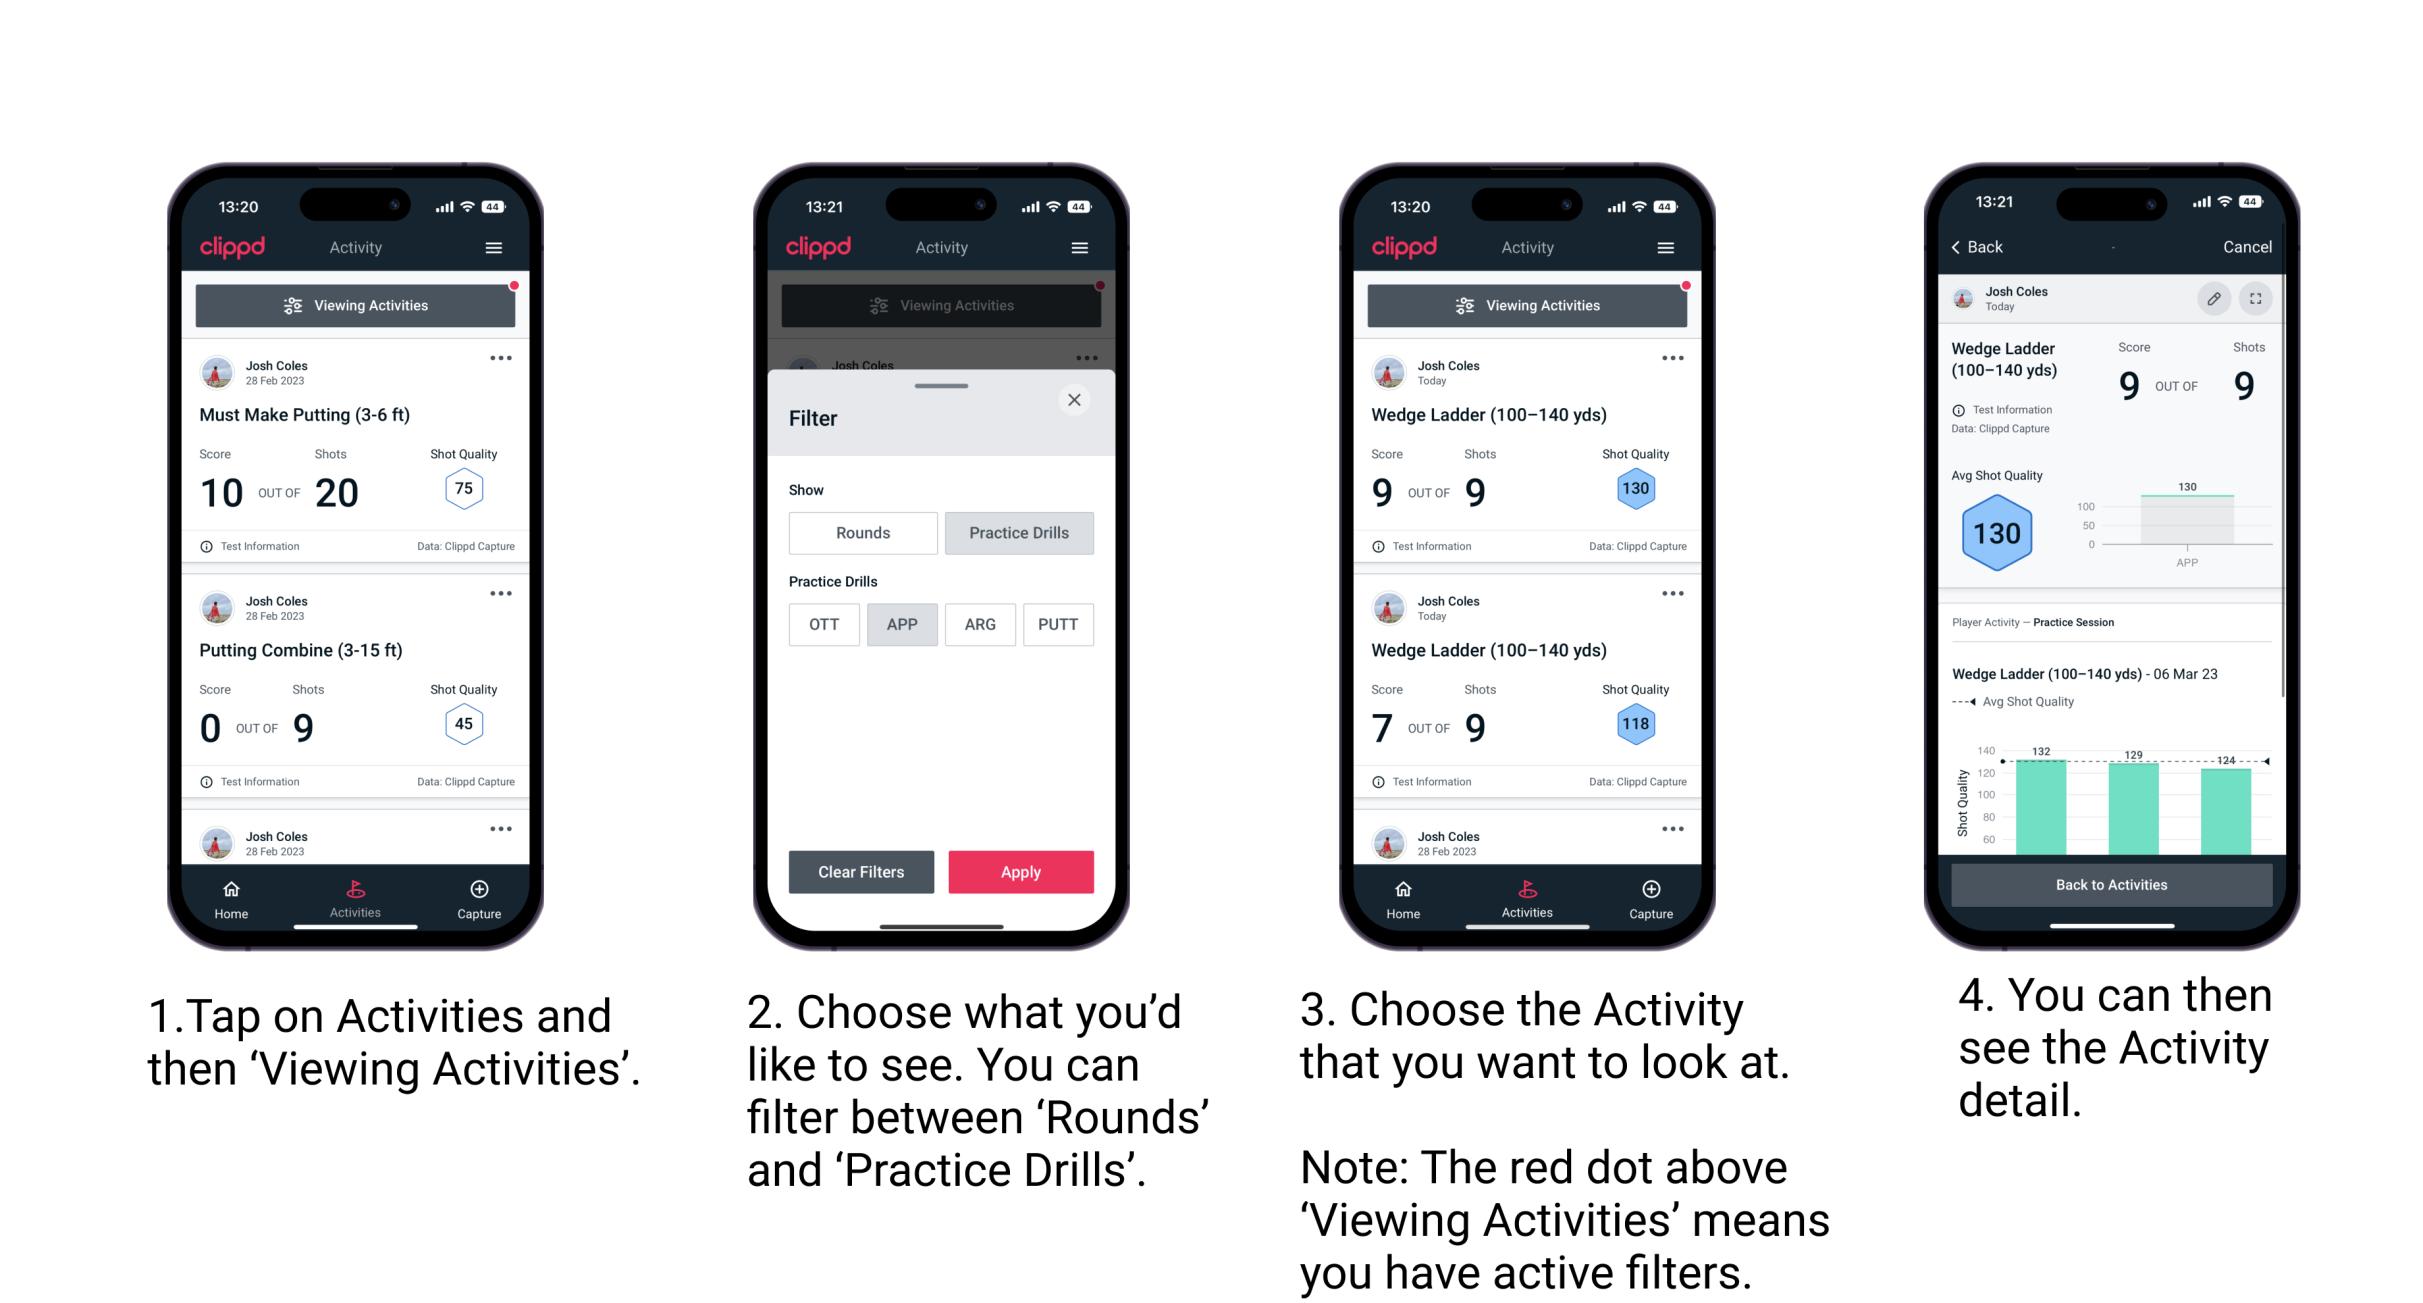Tap the Capture icon in bottom nav
Screen dimensions: 2423x1303
tap(481, 891)
